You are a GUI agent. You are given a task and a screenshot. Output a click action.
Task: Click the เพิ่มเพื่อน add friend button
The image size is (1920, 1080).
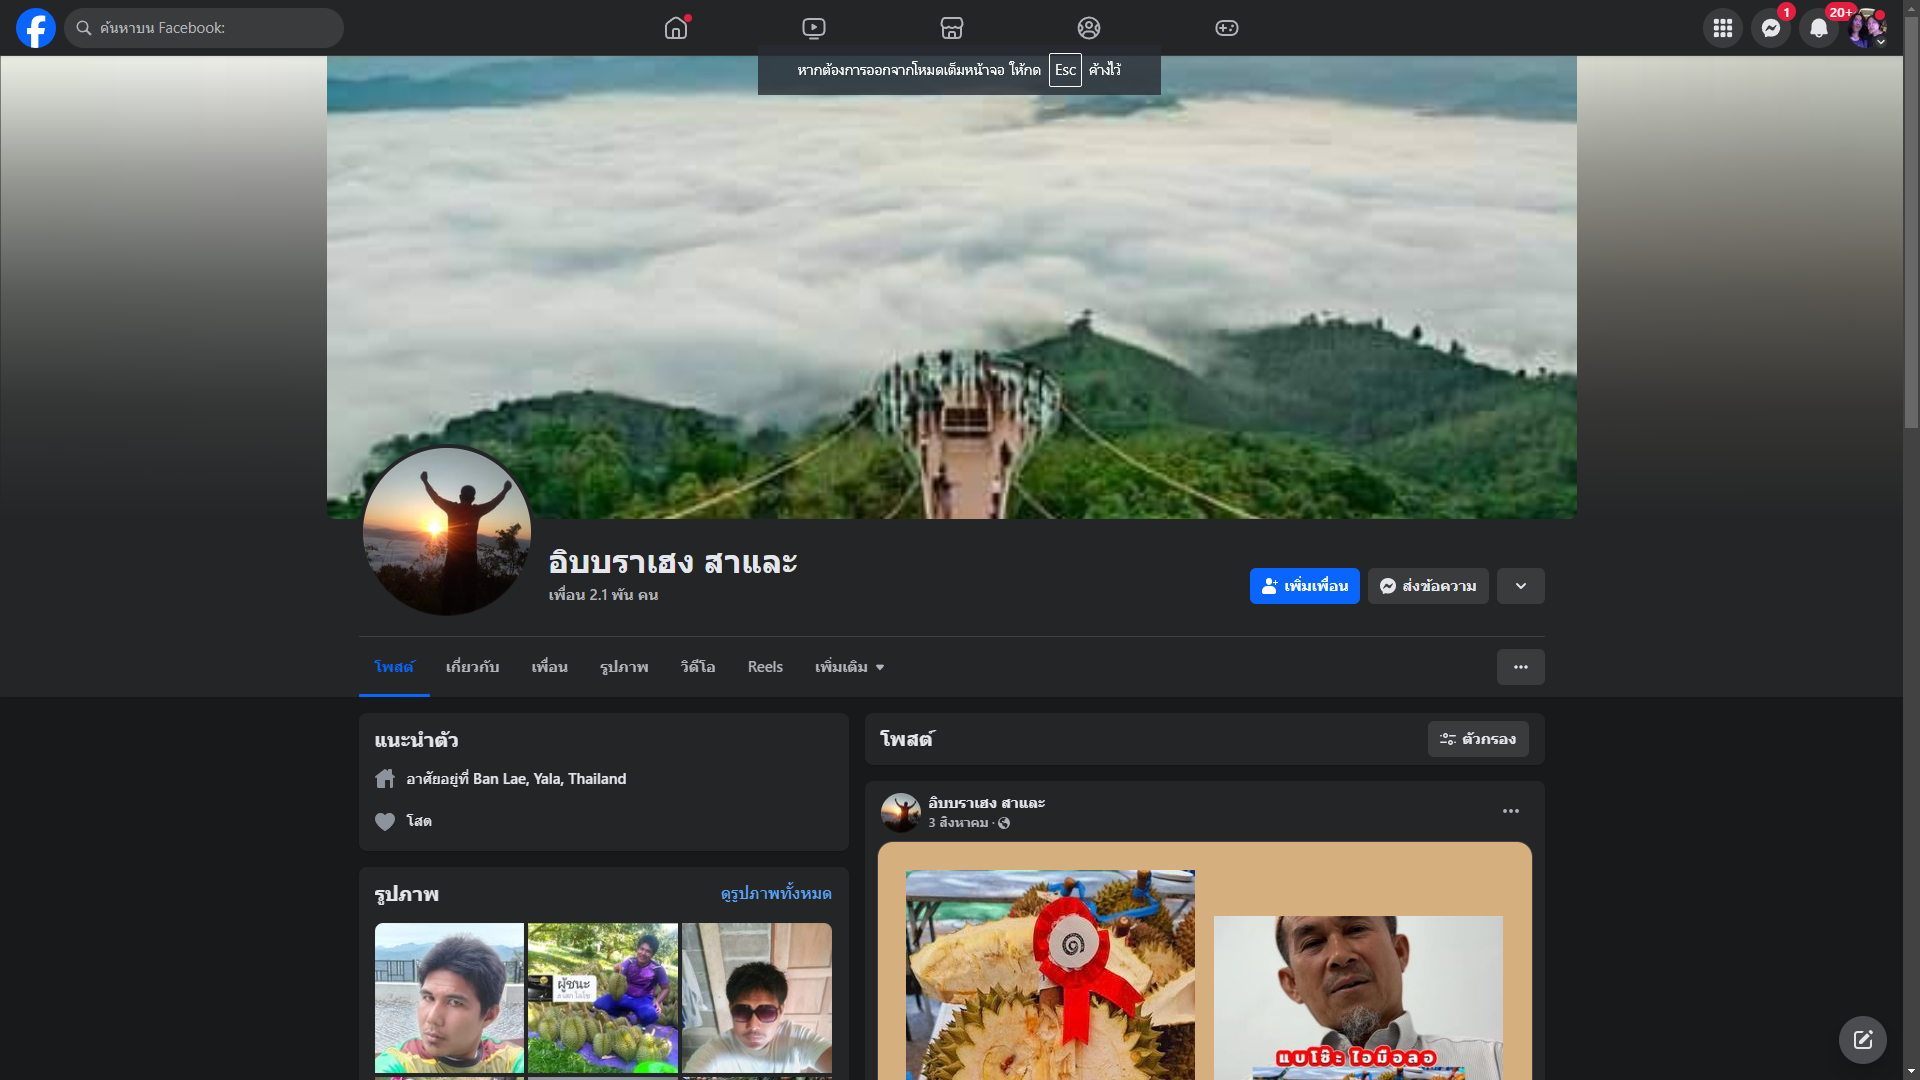click(x=1304, y=586)
